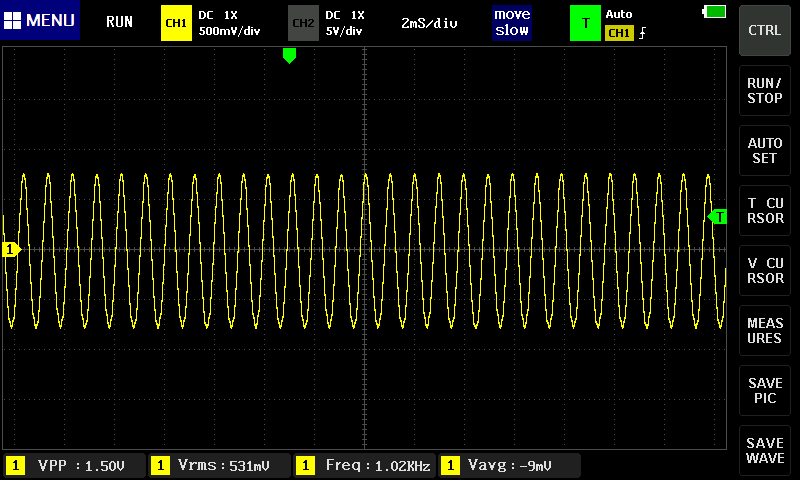The width and height of the screenshot is (800, 480).
Task: Click the VPP 1.50V measurement
Action: [74, 466]
